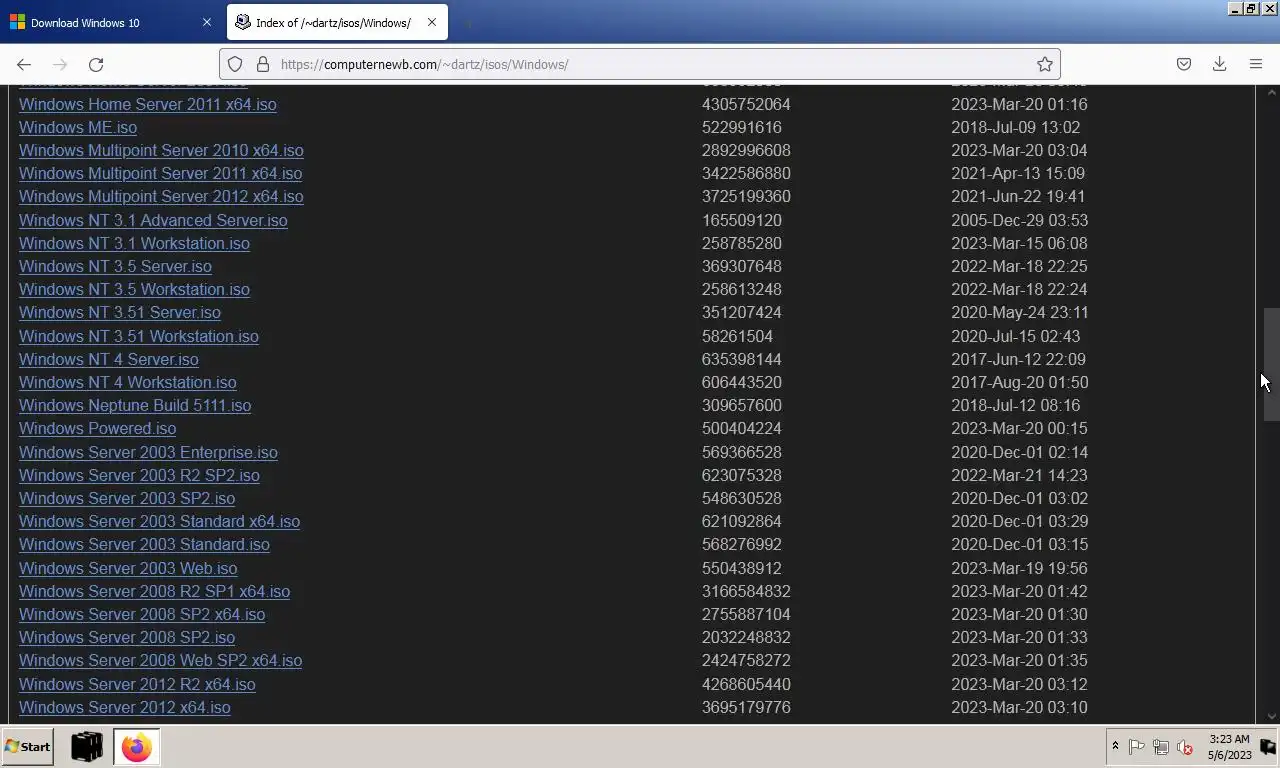Download Windows NT 3.1 Advanced Server.iso
Screen dimensions: 1280x768
[x=153, y=220]
